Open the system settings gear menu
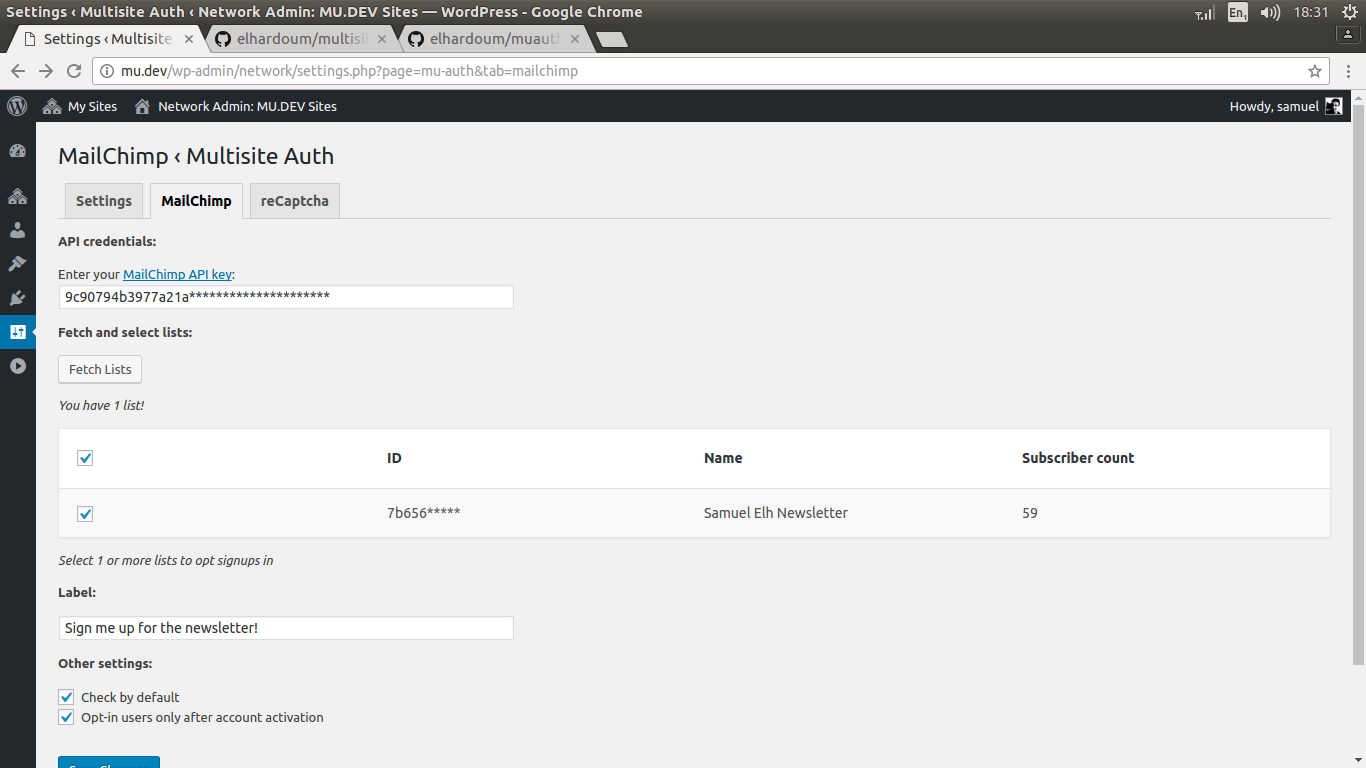Image resolution: width=1366 pixels, height=768 pixels. click(1350, 12)
